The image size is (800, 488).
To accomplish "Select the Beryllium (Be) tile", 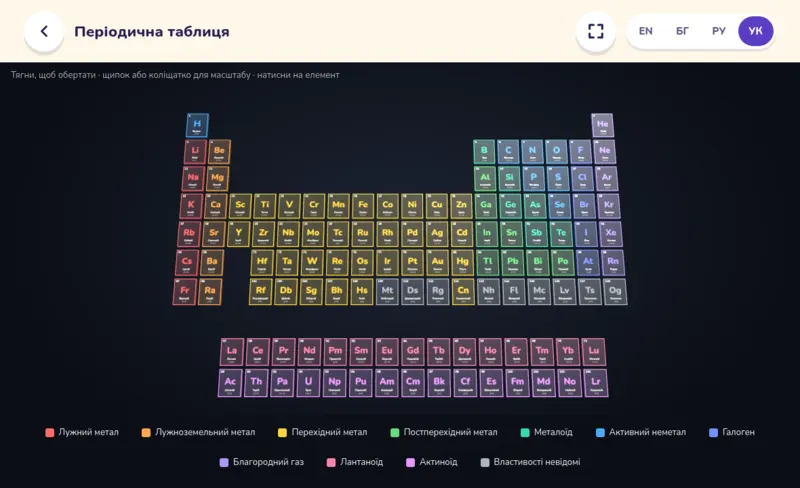I will pyautogui.click(x=219, y=152).
